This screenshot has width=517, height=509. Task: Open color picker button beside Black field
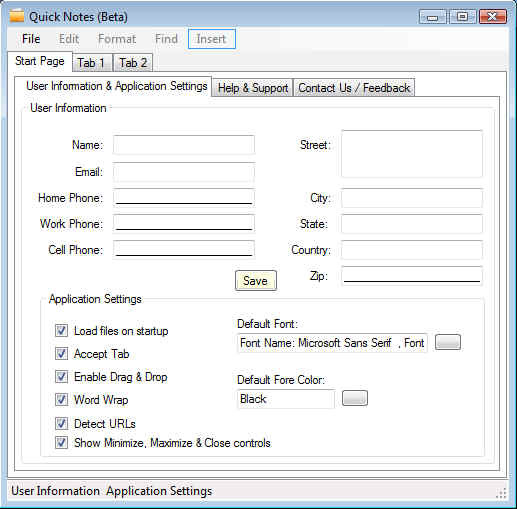point(355,398)
